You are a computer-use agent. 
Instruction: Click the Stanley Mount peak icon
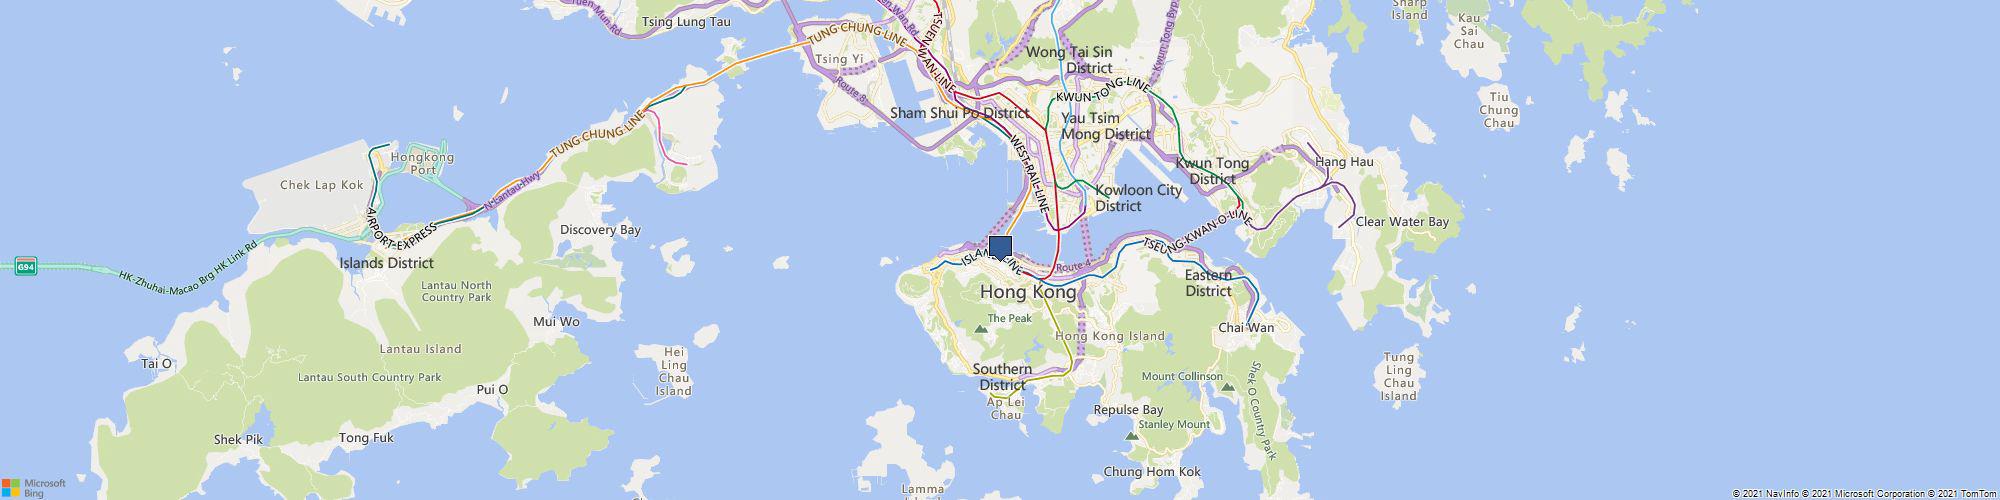[x=1131, y=436]
